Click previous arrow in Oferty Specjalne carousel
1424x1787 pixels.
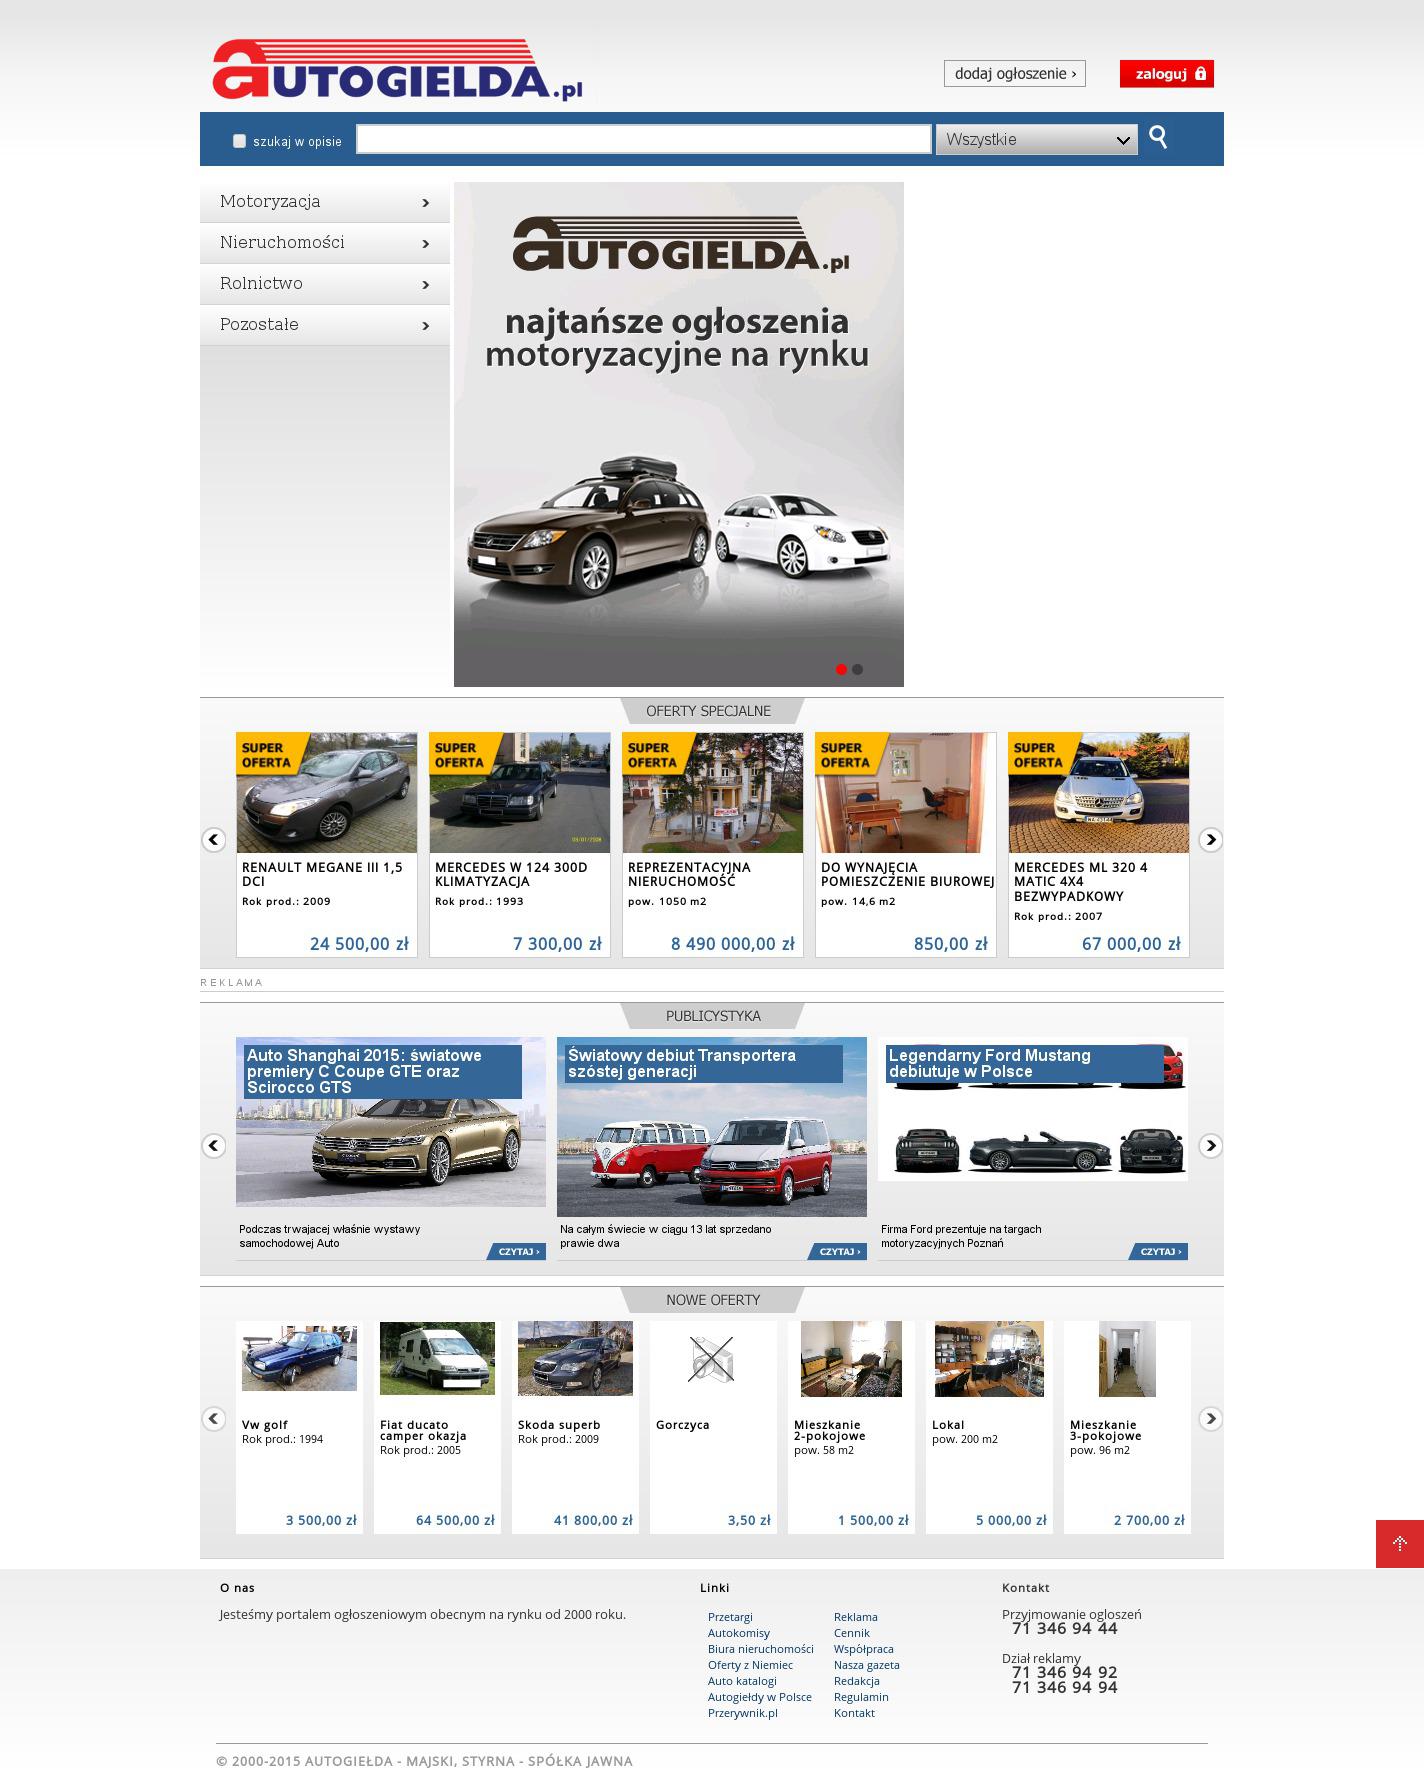tap(214, 840)
